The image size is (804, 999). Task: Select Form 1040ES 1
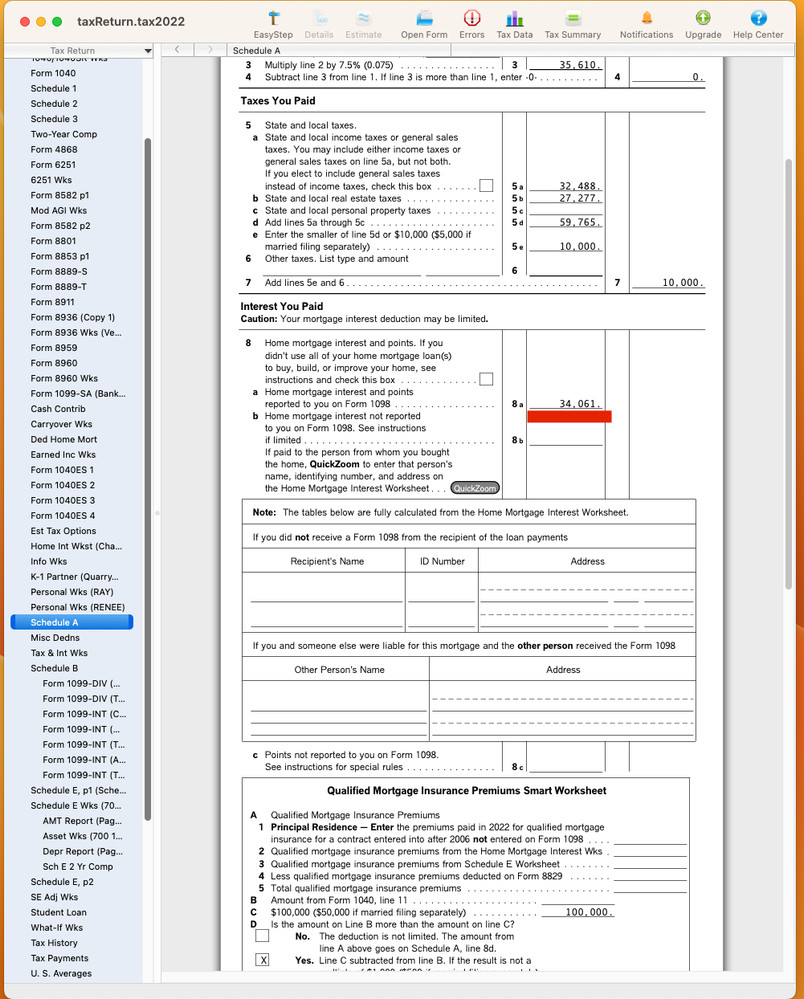pos(62,470)
